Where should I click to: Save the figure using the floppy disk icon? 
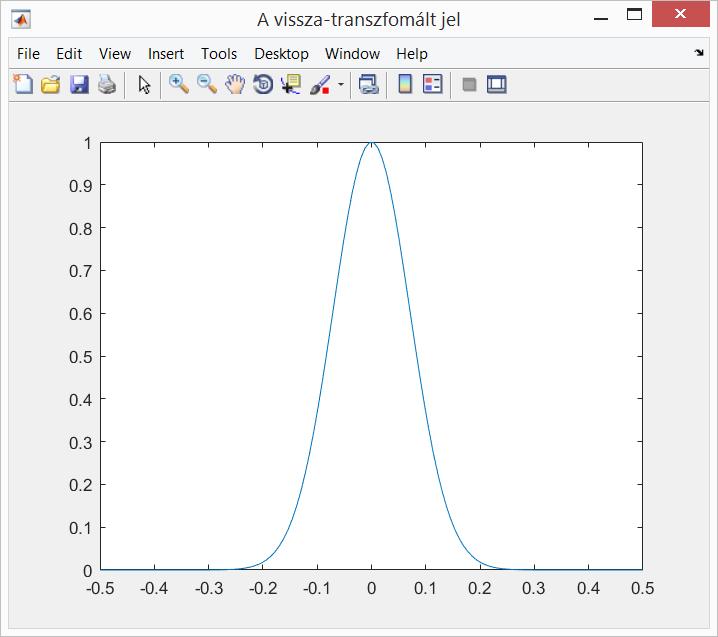coord(79,85)
